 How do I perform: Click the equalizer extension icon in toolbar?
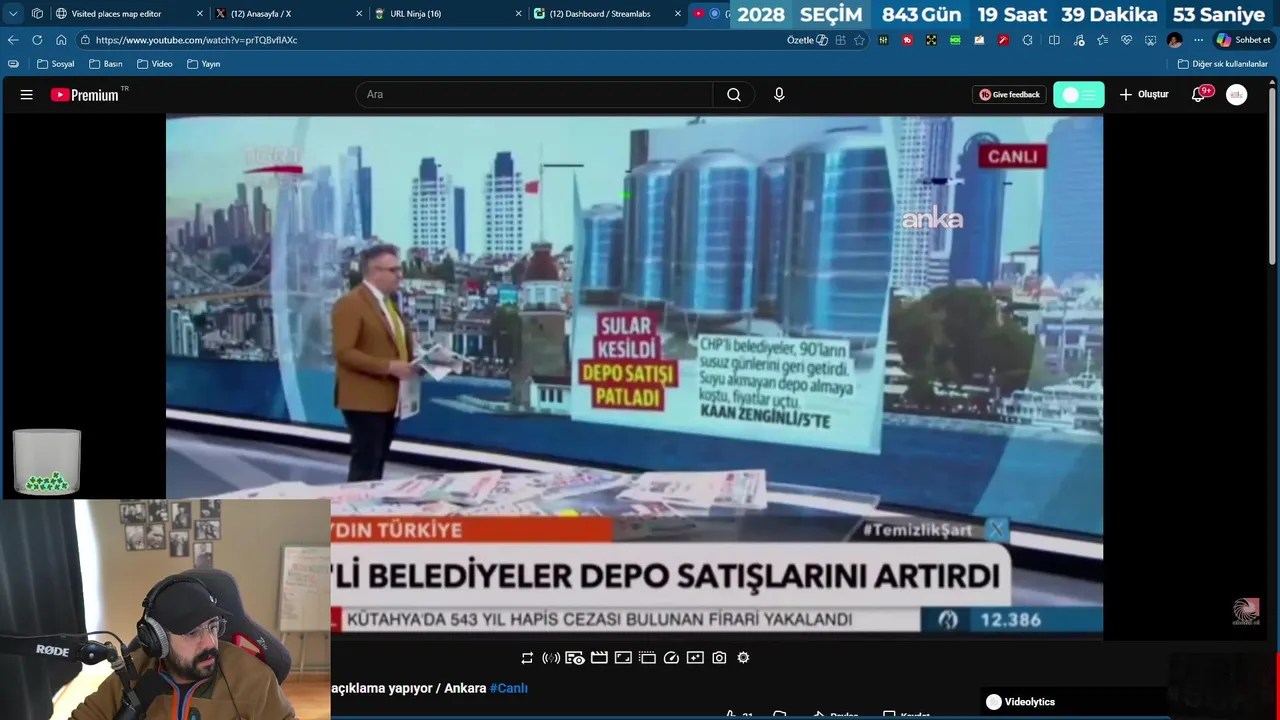click(x=883, y=40)
